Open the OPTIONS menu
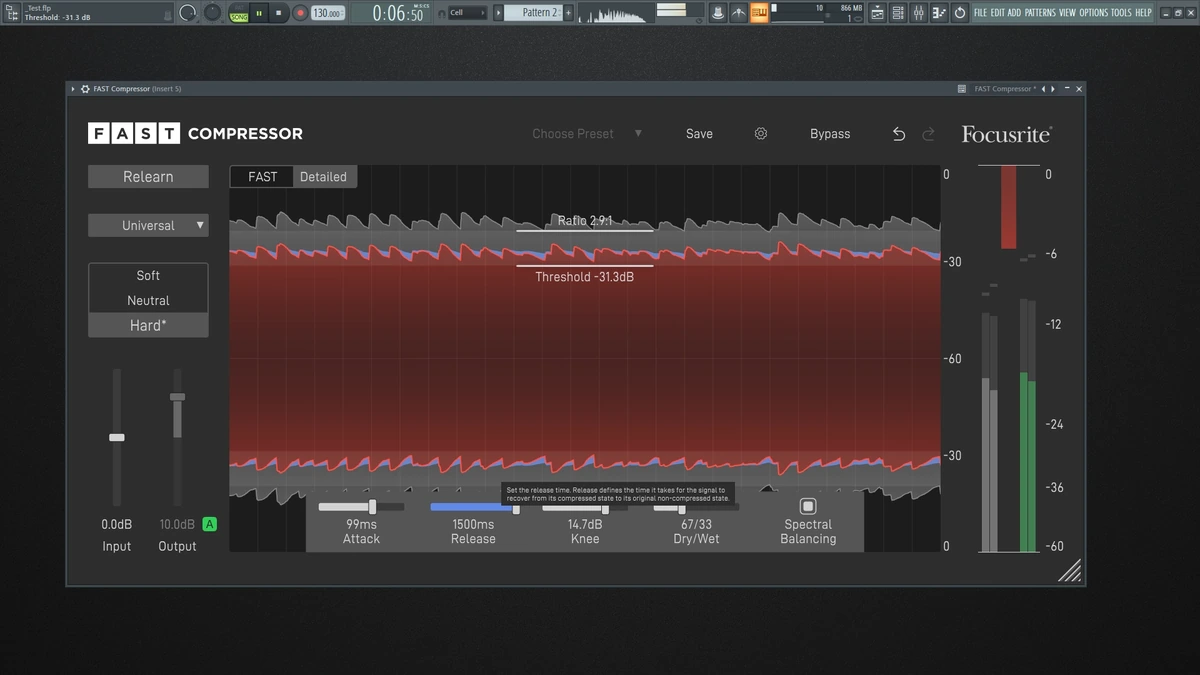The width and height of the screenshot is (1200, 675). coord(1094,13)
